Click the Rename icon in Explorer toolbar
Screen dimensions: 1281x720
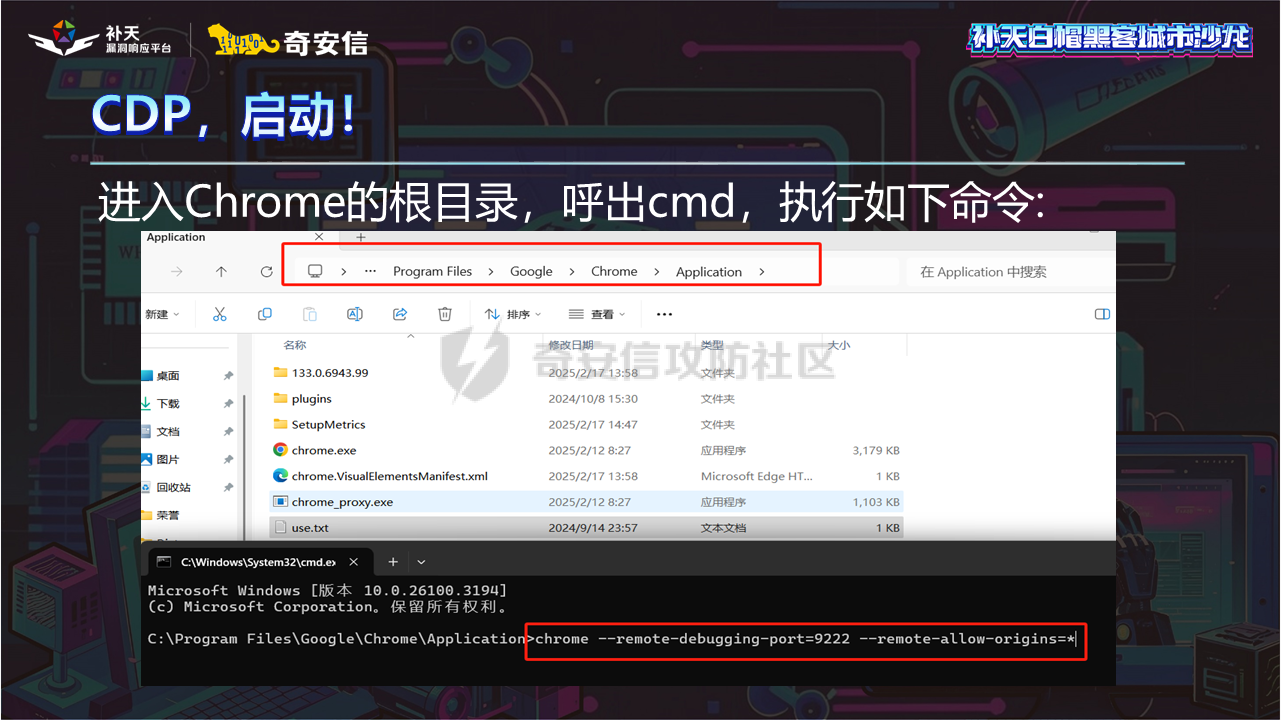[354, 314]
